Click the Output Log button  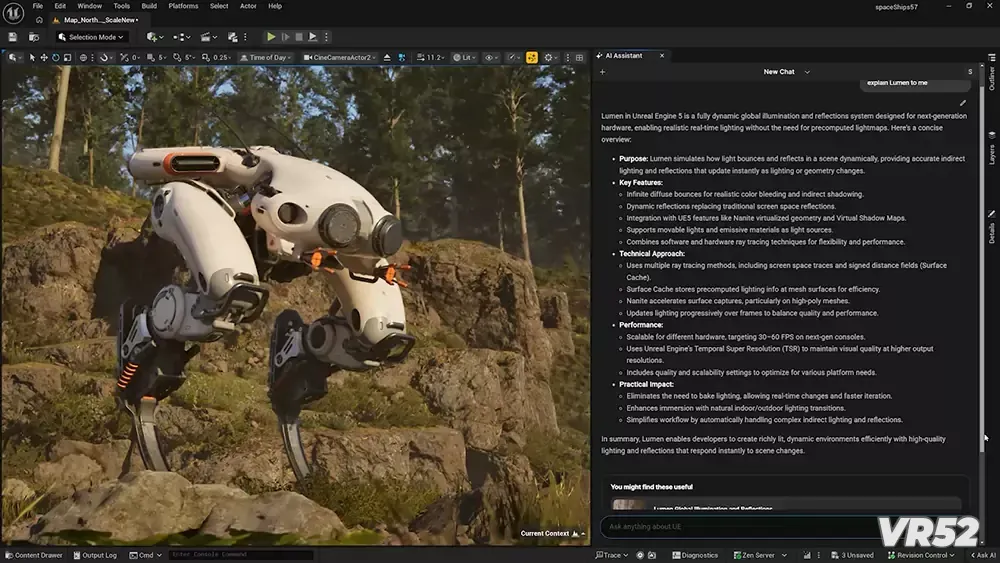pos(95,555)
